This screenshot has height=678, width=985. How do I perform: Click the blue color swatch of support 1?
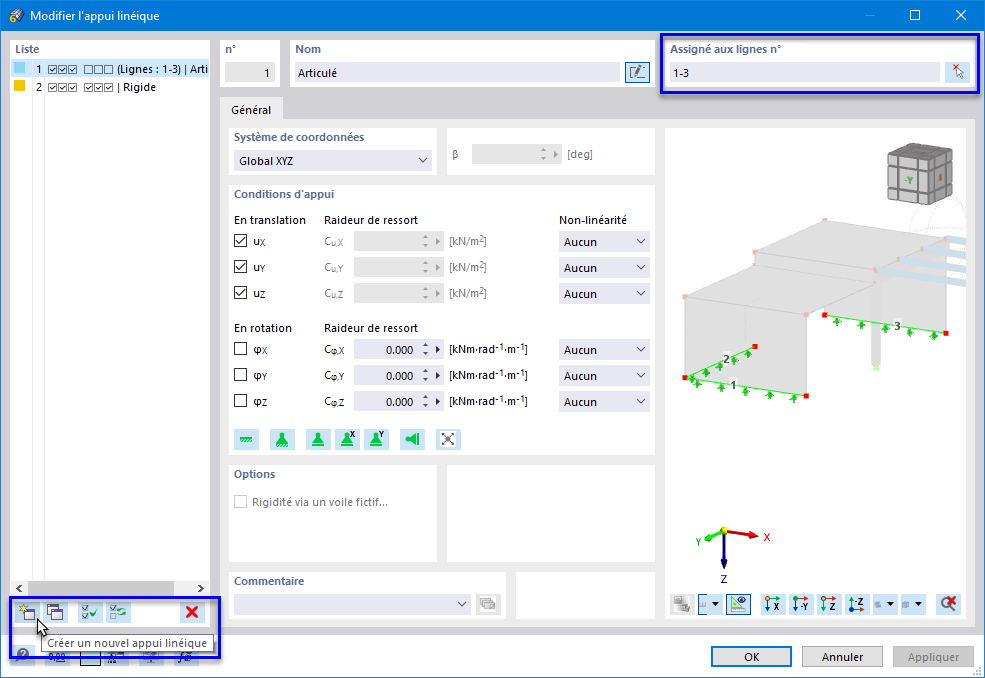point(19,68)
